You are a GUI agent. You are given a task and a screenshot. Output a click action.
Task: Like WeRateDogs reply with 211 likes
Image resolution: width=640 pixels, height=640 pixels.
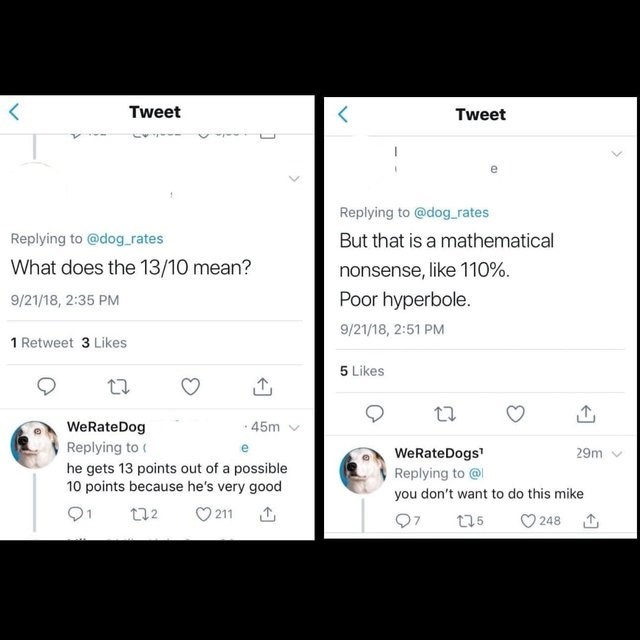pos(204,515)
